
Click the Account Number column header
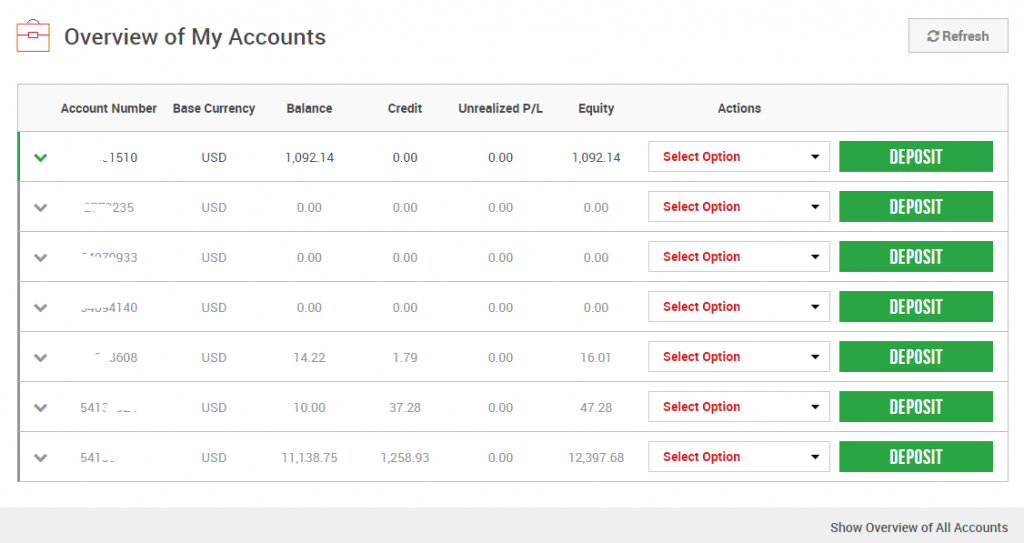coord(108,108)
